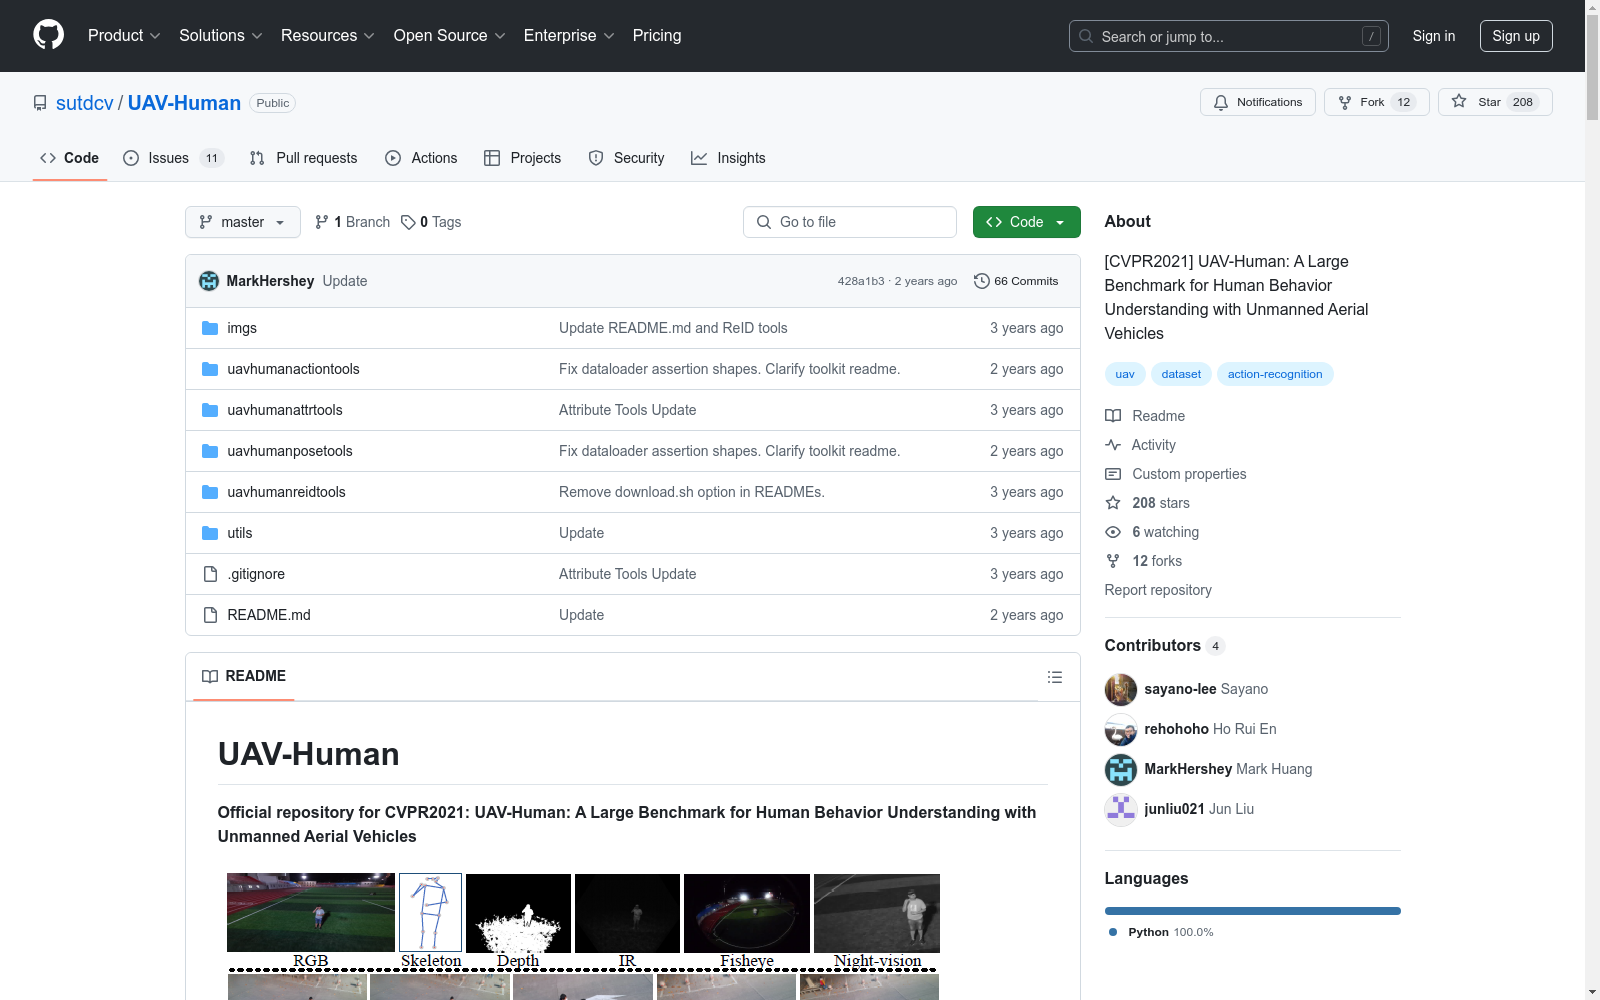This screenshot has height=1000, width=1600.
Task: Expand the Resources menu
Action: 328,35
